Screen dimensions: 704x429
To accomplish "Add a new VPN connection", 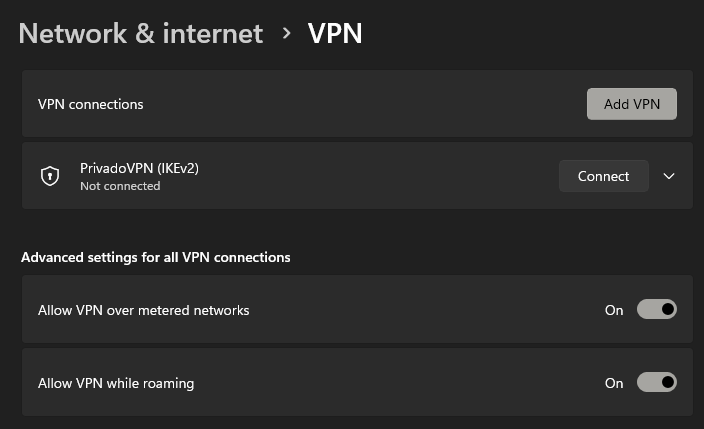I will tap(632, 104).
